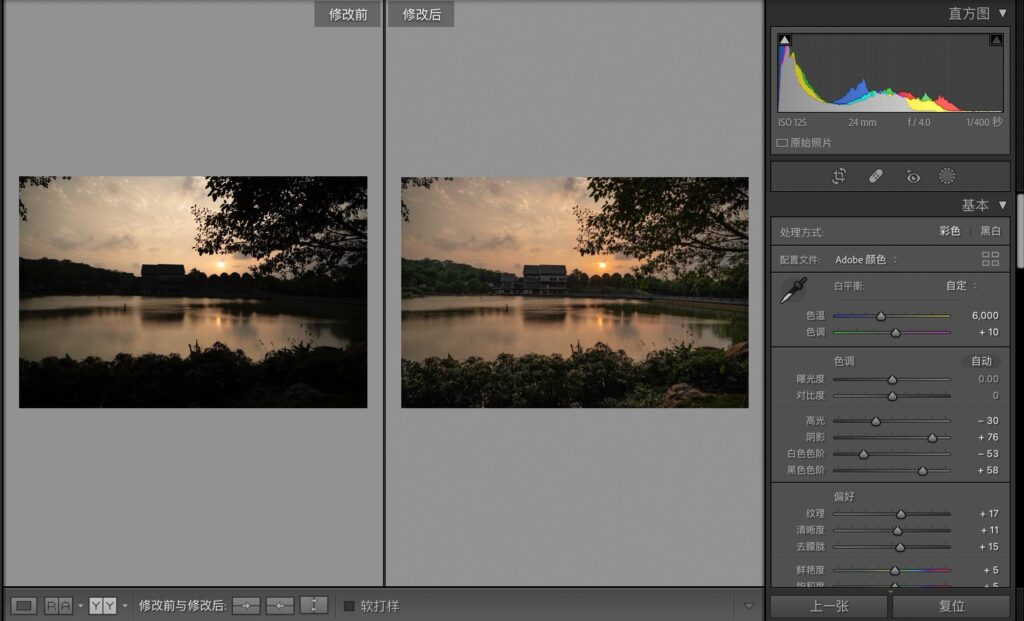This screenshot has width=1024, height=621.
Task: Select the Crop overlay tool
Action: [839, 176]
